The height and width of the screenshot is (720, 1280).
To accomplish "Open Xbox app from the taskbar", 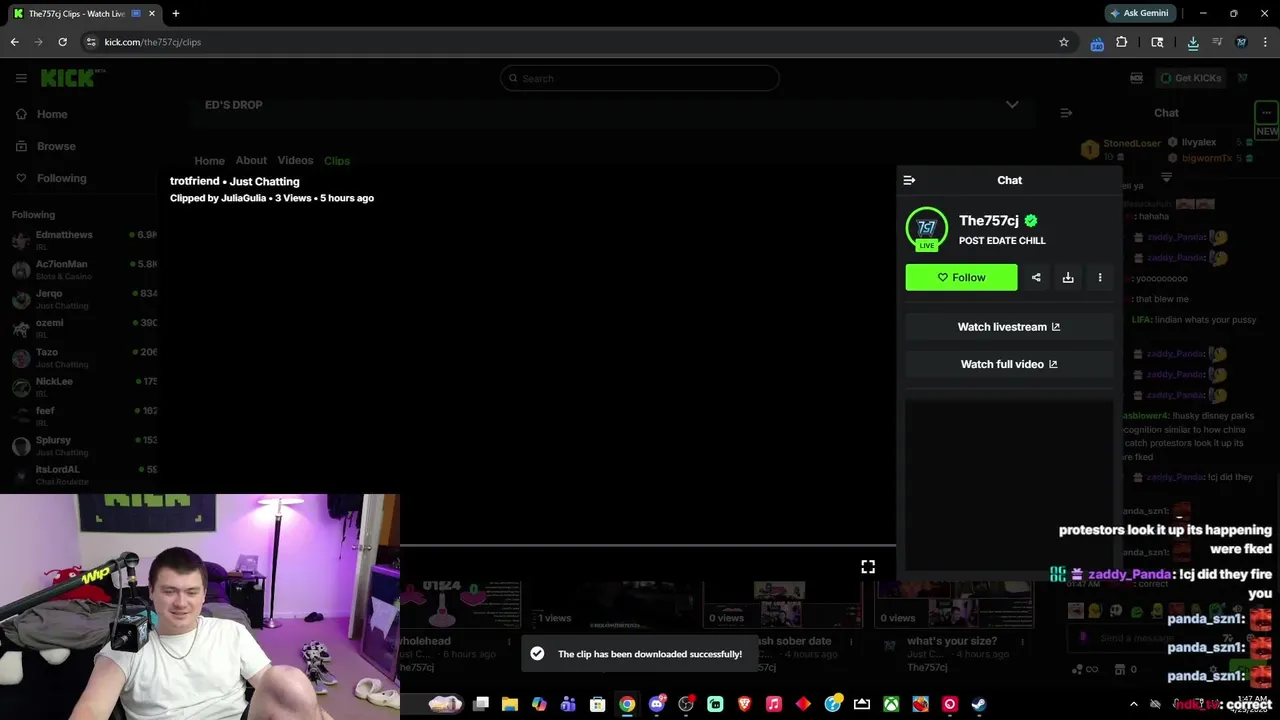I will tap(891, 704).
